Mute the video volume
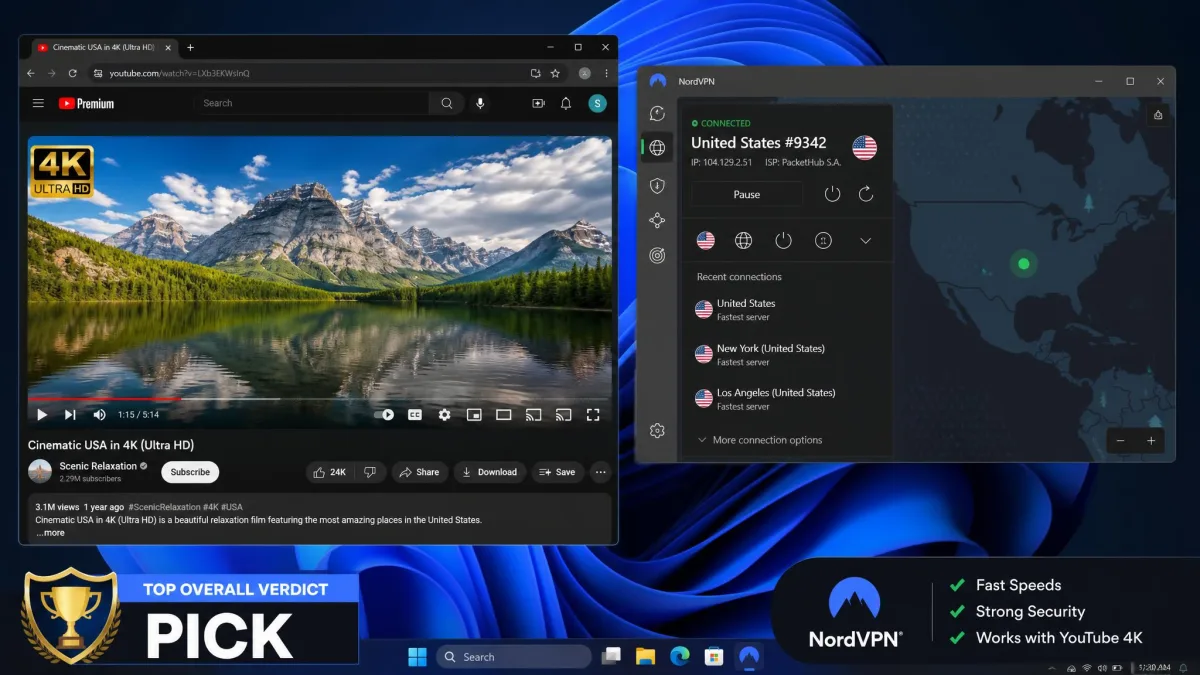The image size is (1200, 675). 99,414
